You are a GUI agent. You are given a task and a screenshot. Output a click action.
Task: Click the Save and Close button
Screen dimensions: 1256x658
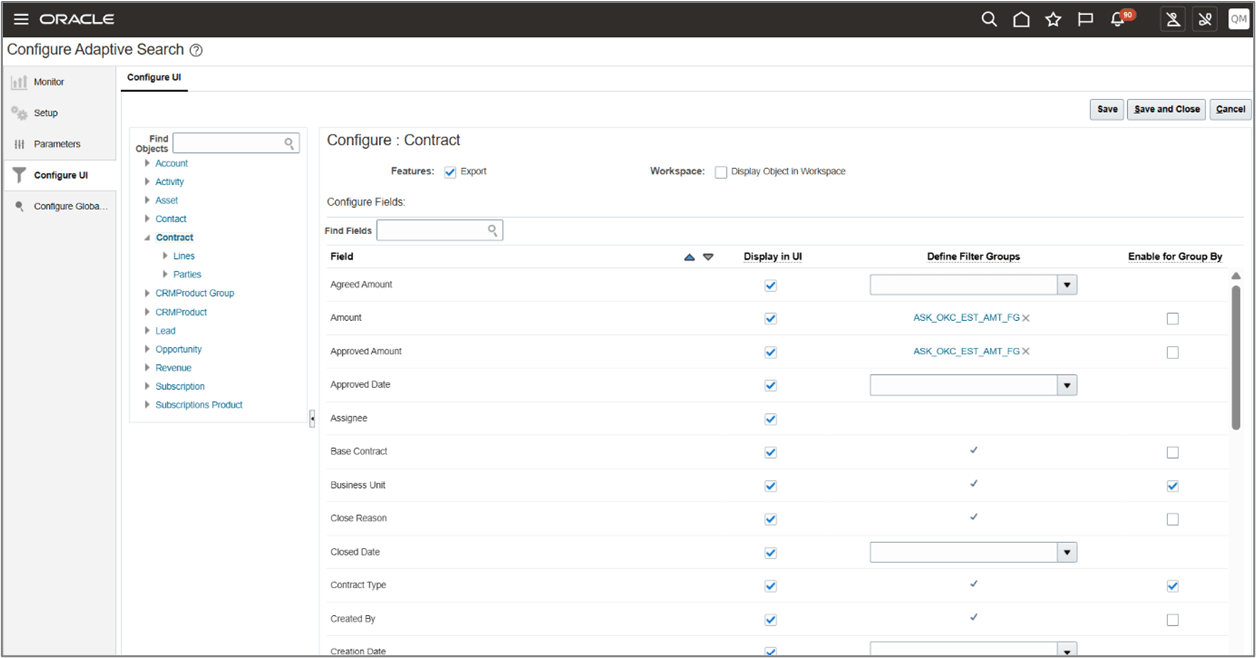[x=1166, y=109]
